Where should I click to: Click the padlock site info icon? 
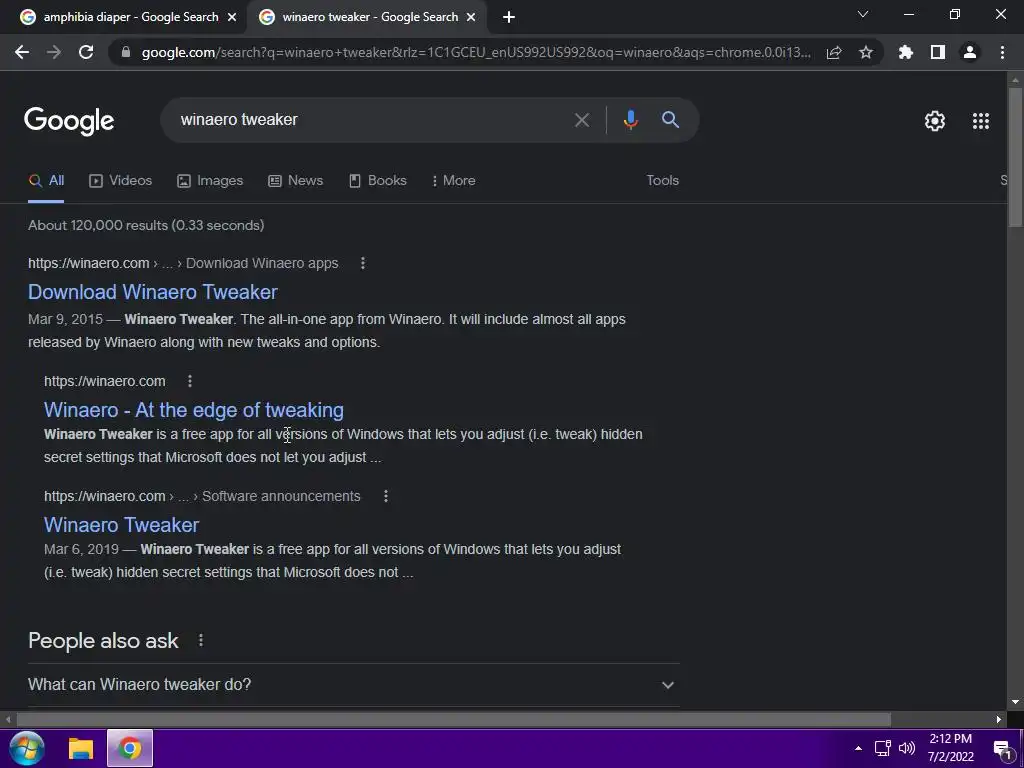tap(126, 52)
